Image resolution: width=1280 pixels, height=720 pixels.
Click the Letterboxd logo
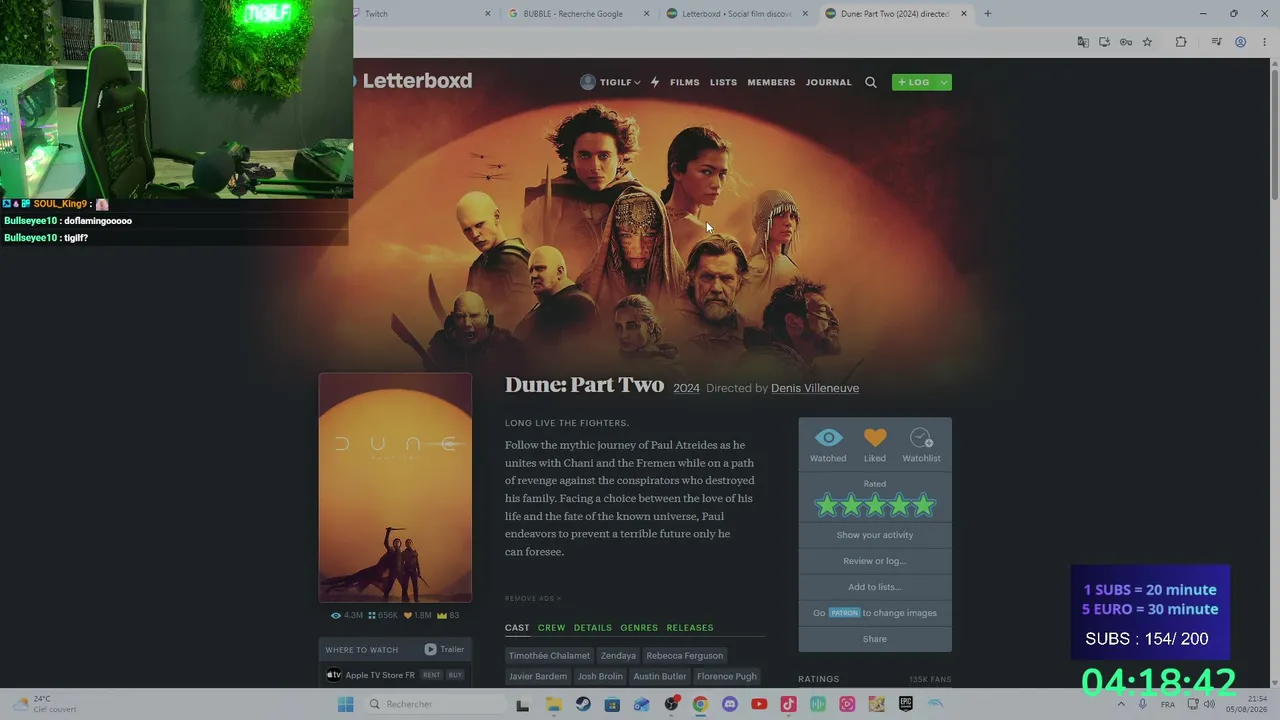pyautogui.click(x=412, y=81)
